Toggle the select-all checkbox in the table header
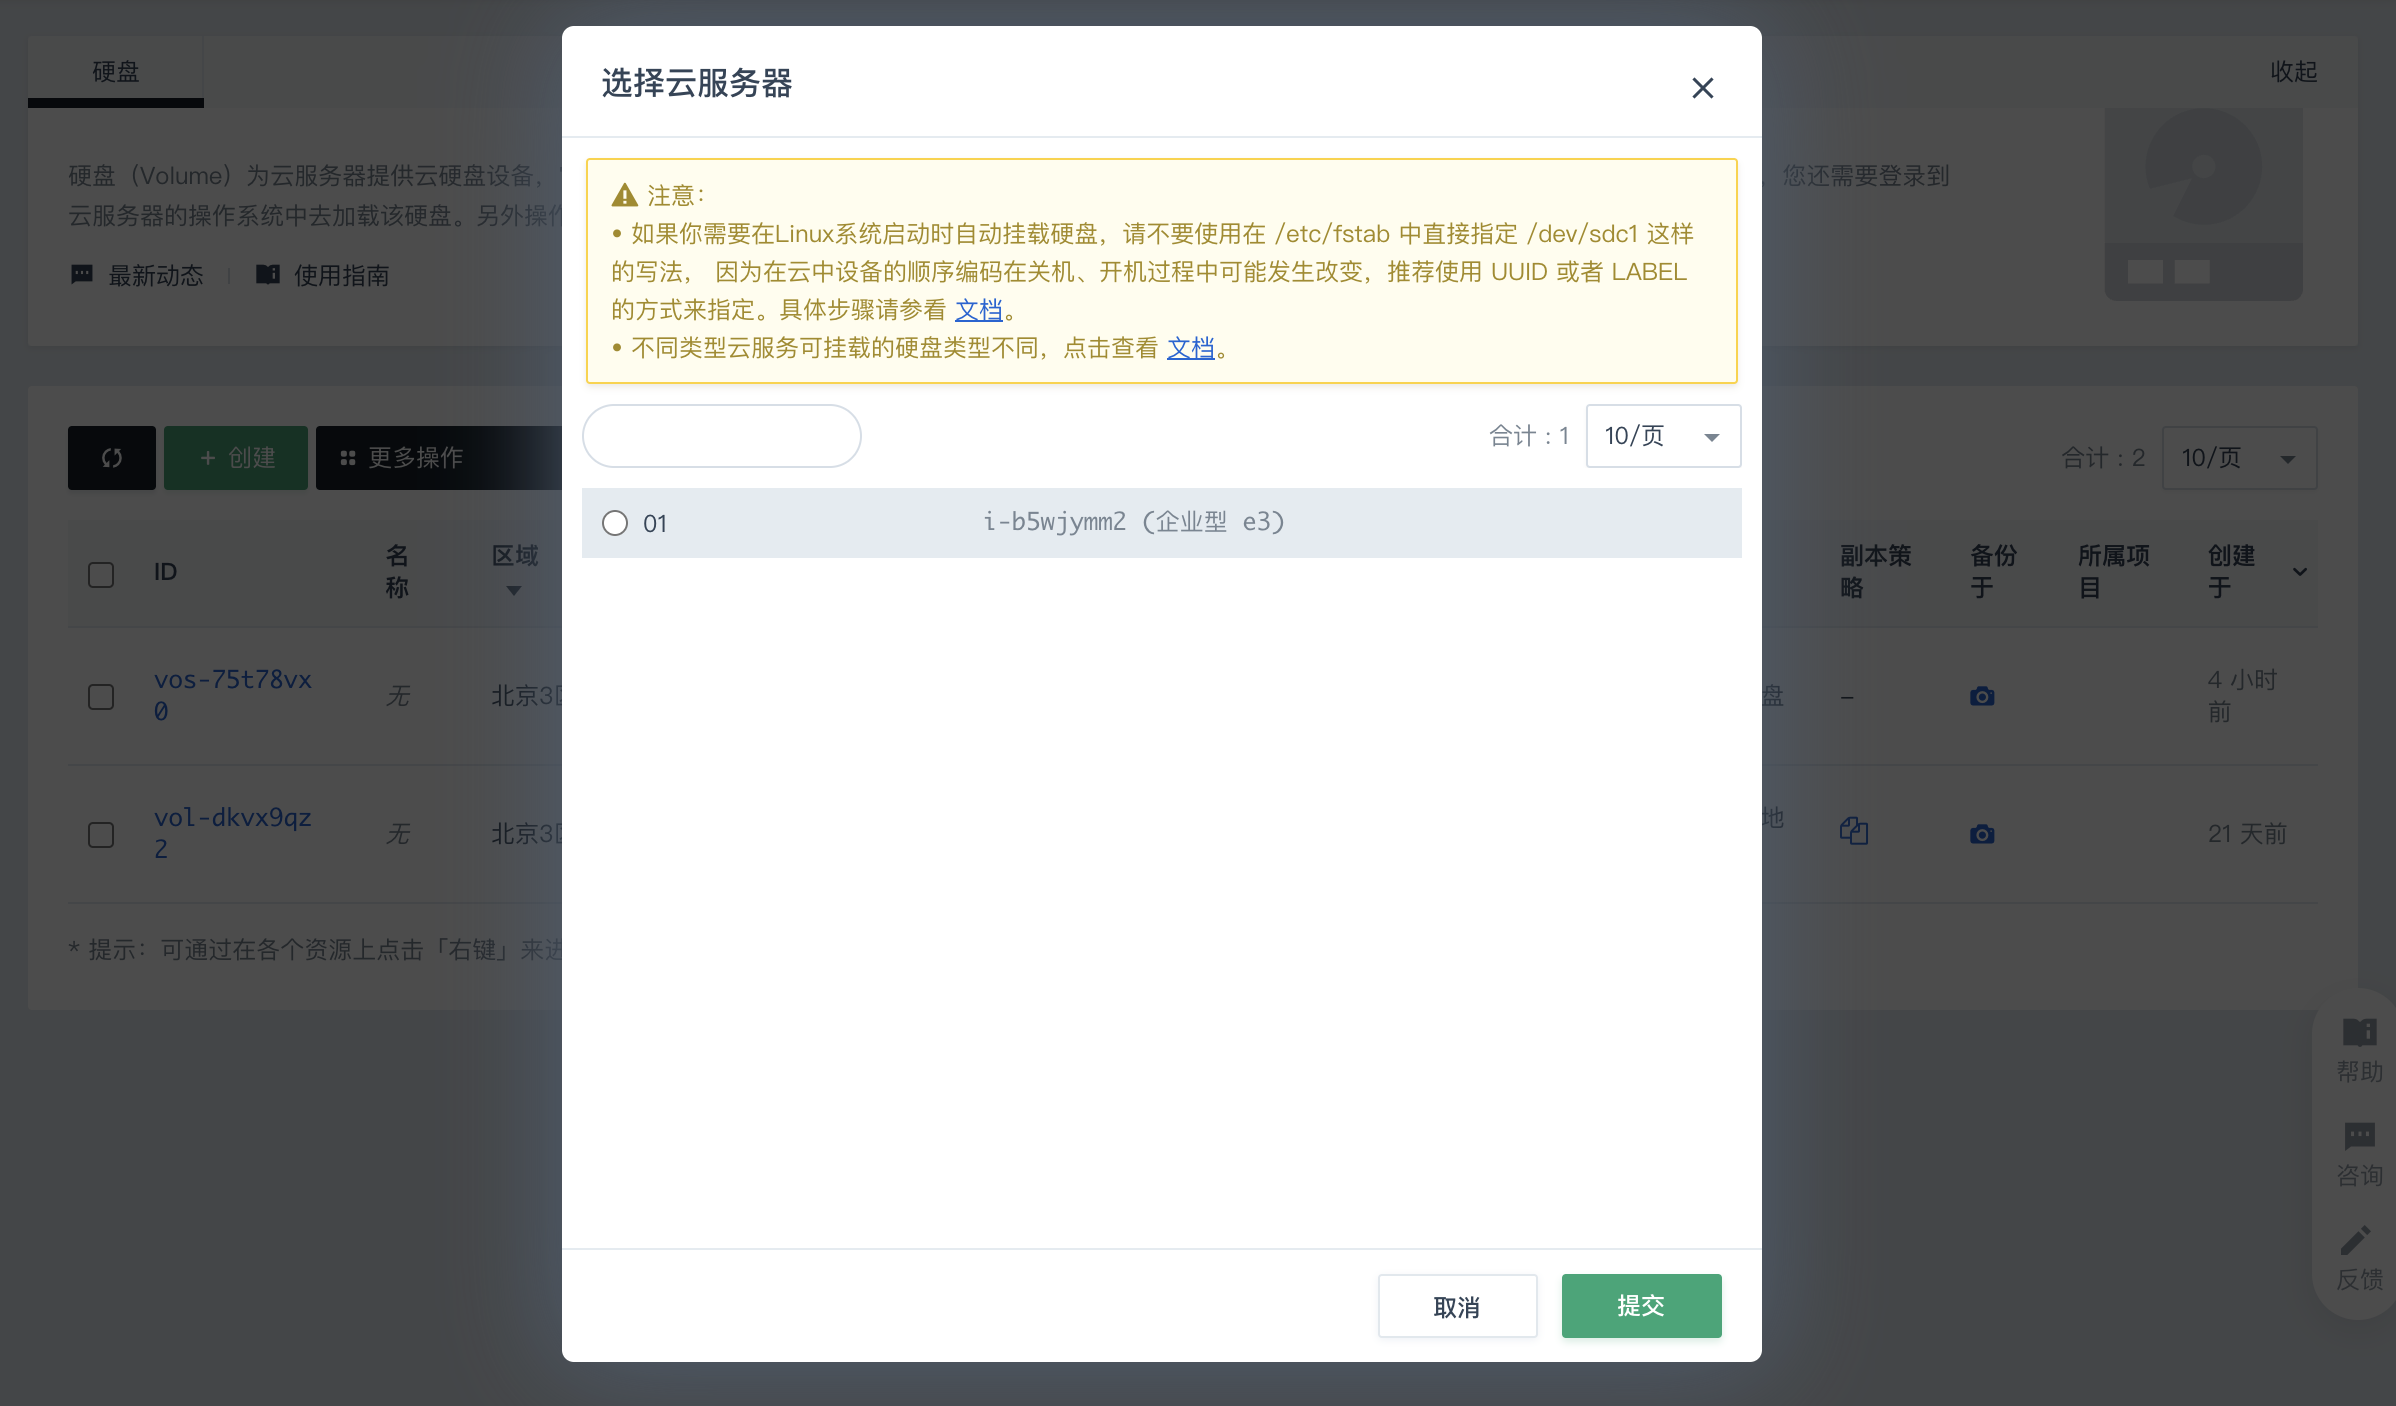Image resolution: width=2396 pixels, height=1406 pixels. pyautogui.click(x=101, y=575)
